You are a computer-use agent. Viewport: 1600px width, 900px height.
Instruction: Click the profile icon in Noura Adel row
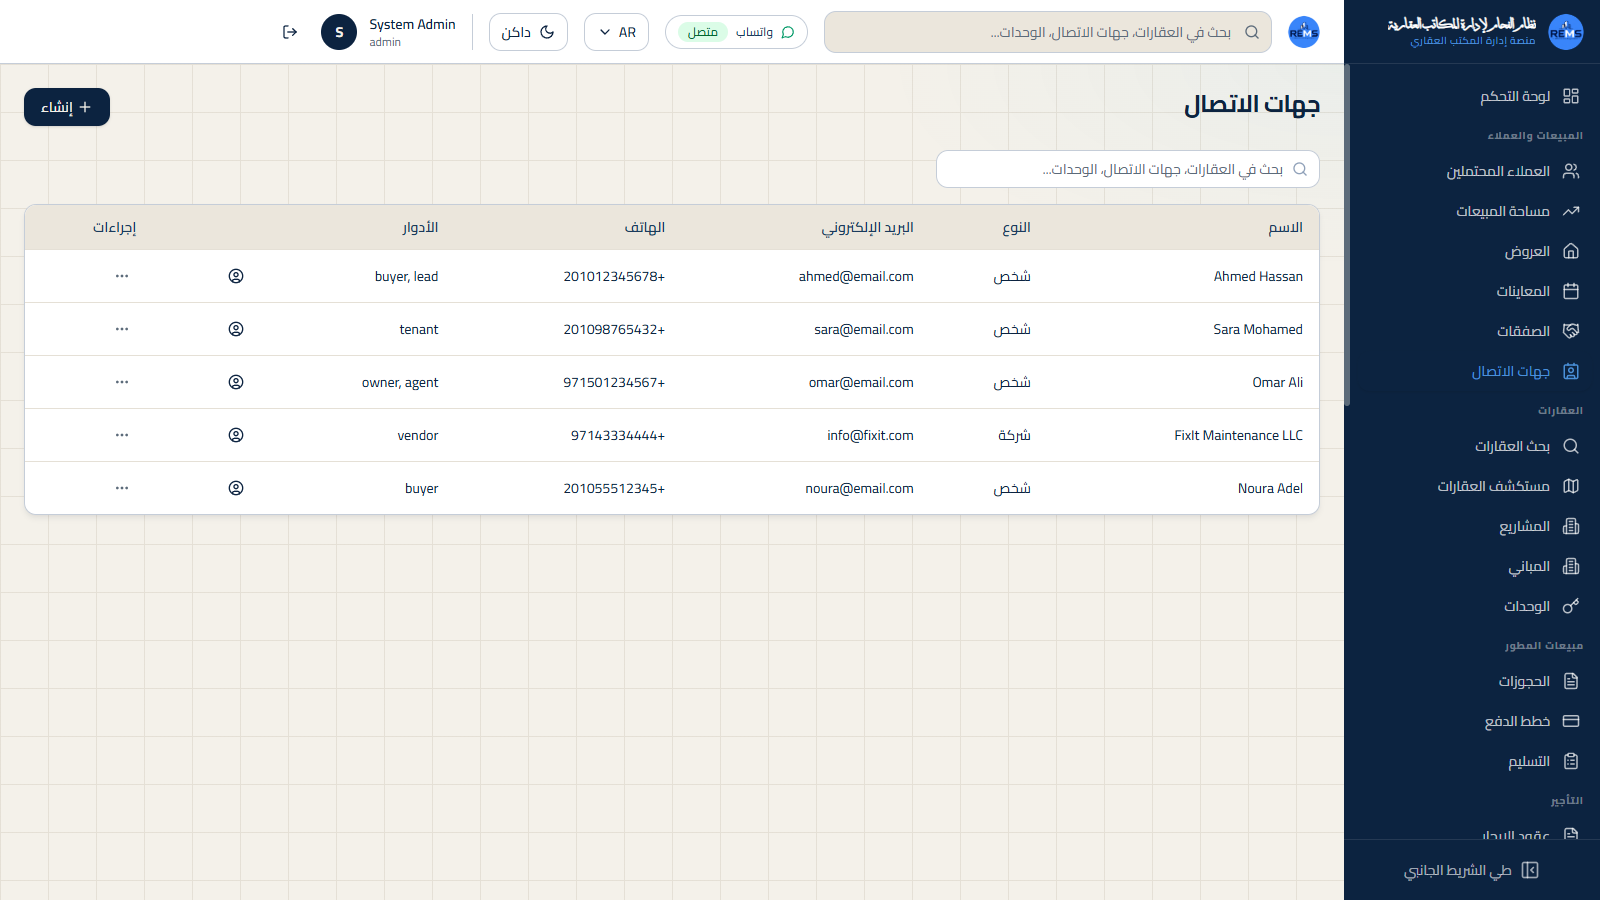[236, 488]
